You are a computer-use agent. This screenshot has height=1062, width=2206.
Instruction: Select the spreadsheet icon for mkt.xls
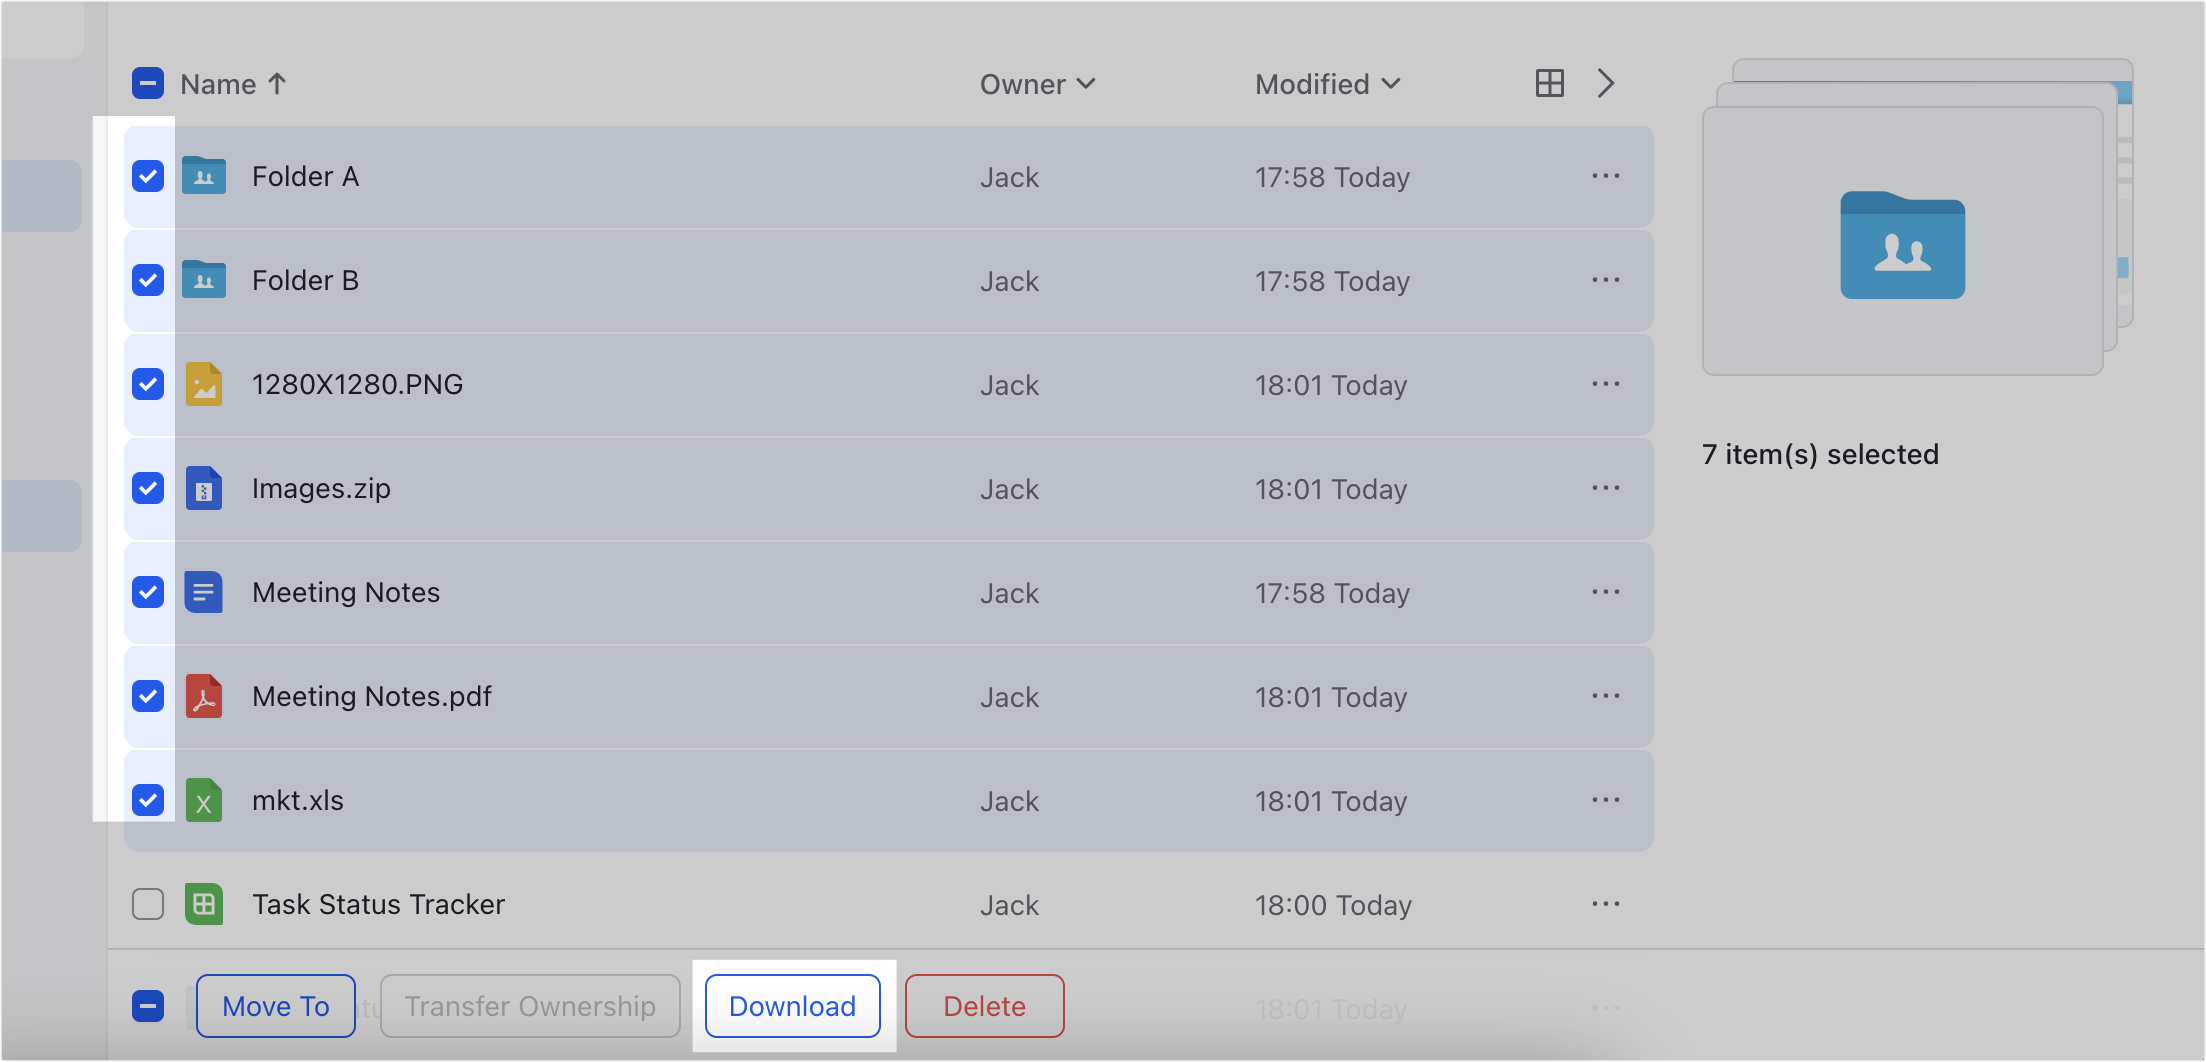[x=204, y=800]
